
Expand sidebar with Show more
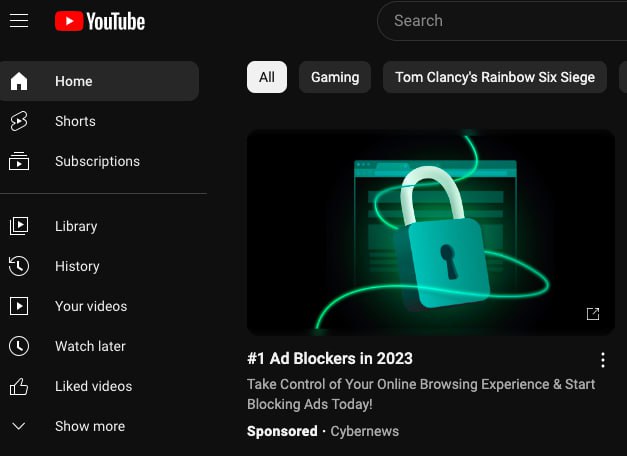(68, 426)
